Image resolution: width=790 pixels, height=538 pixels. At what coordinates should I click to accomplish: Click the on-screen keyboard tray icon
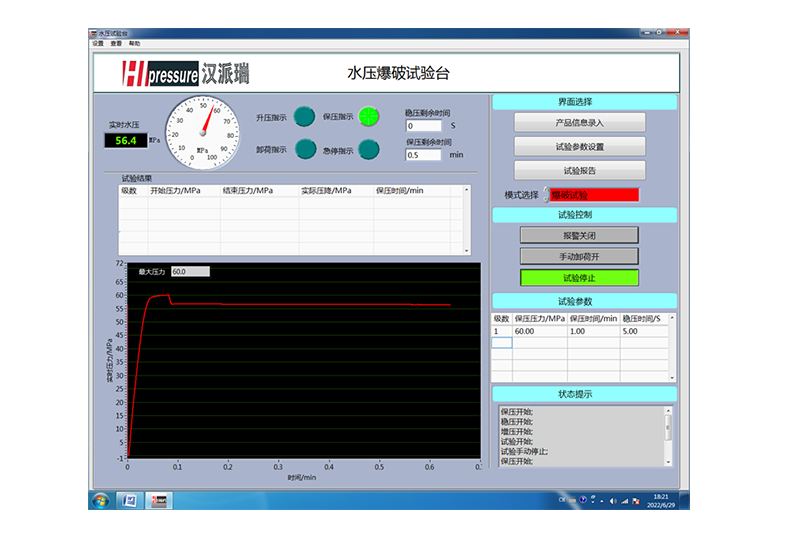pos(572,500)
